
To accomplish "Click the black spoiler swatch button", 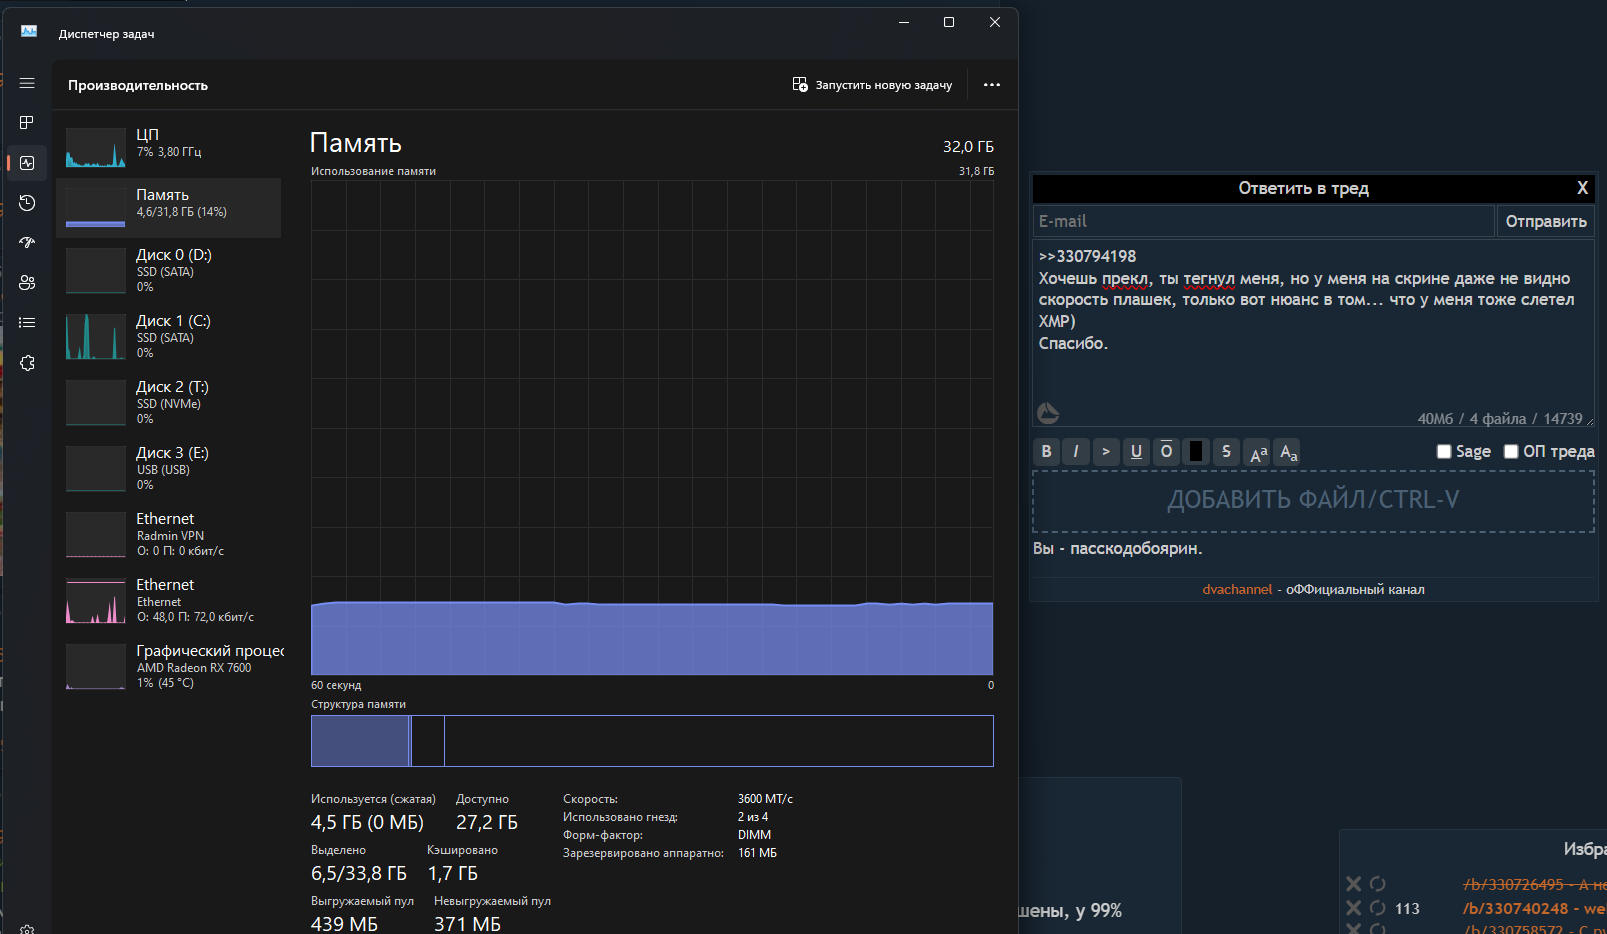I will [x=1196, y=452].
